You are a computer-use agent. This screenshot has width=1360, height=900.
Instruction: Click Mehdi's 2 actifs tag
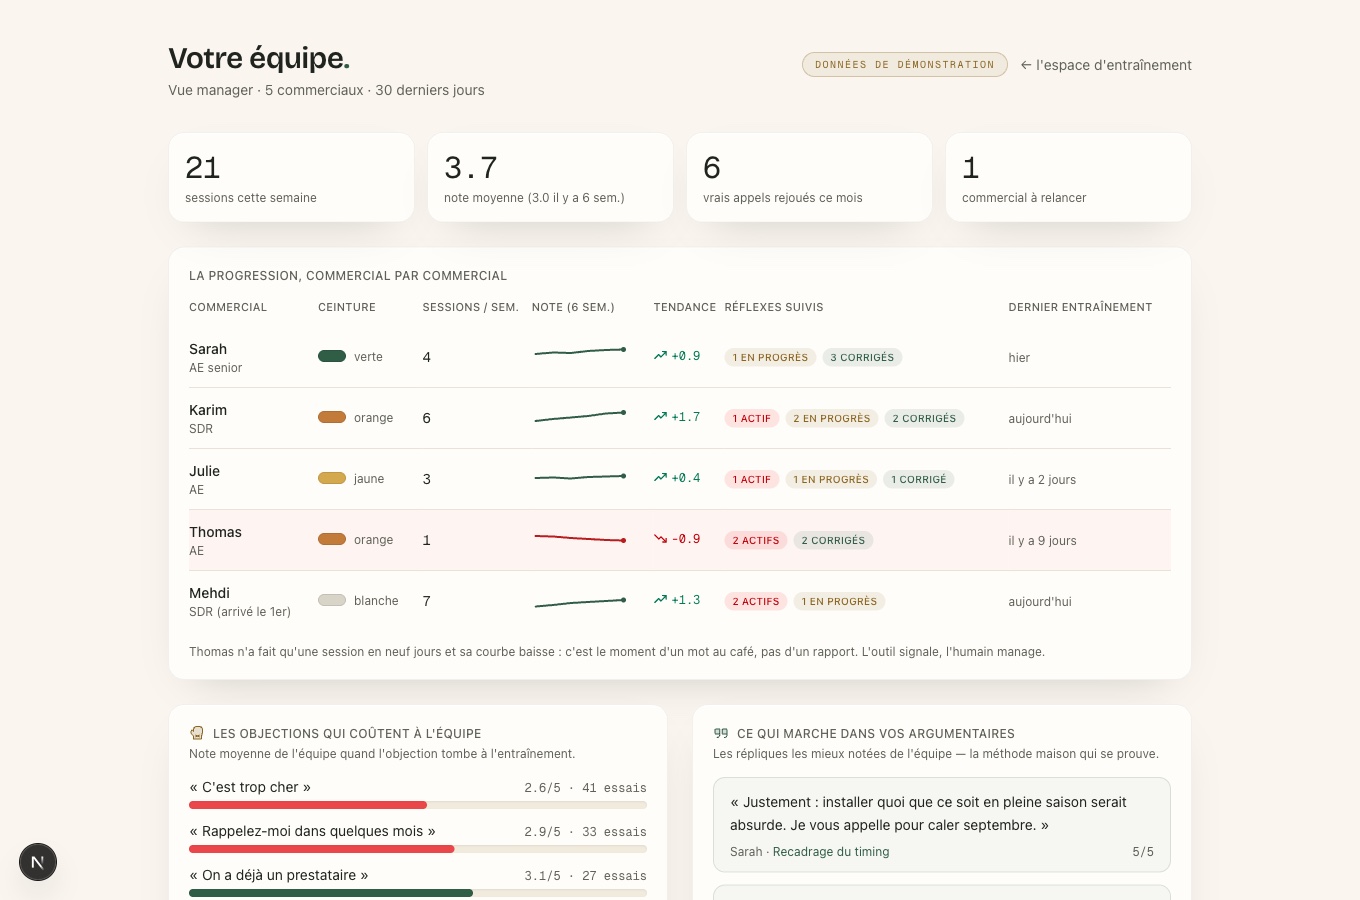point(756,601)
